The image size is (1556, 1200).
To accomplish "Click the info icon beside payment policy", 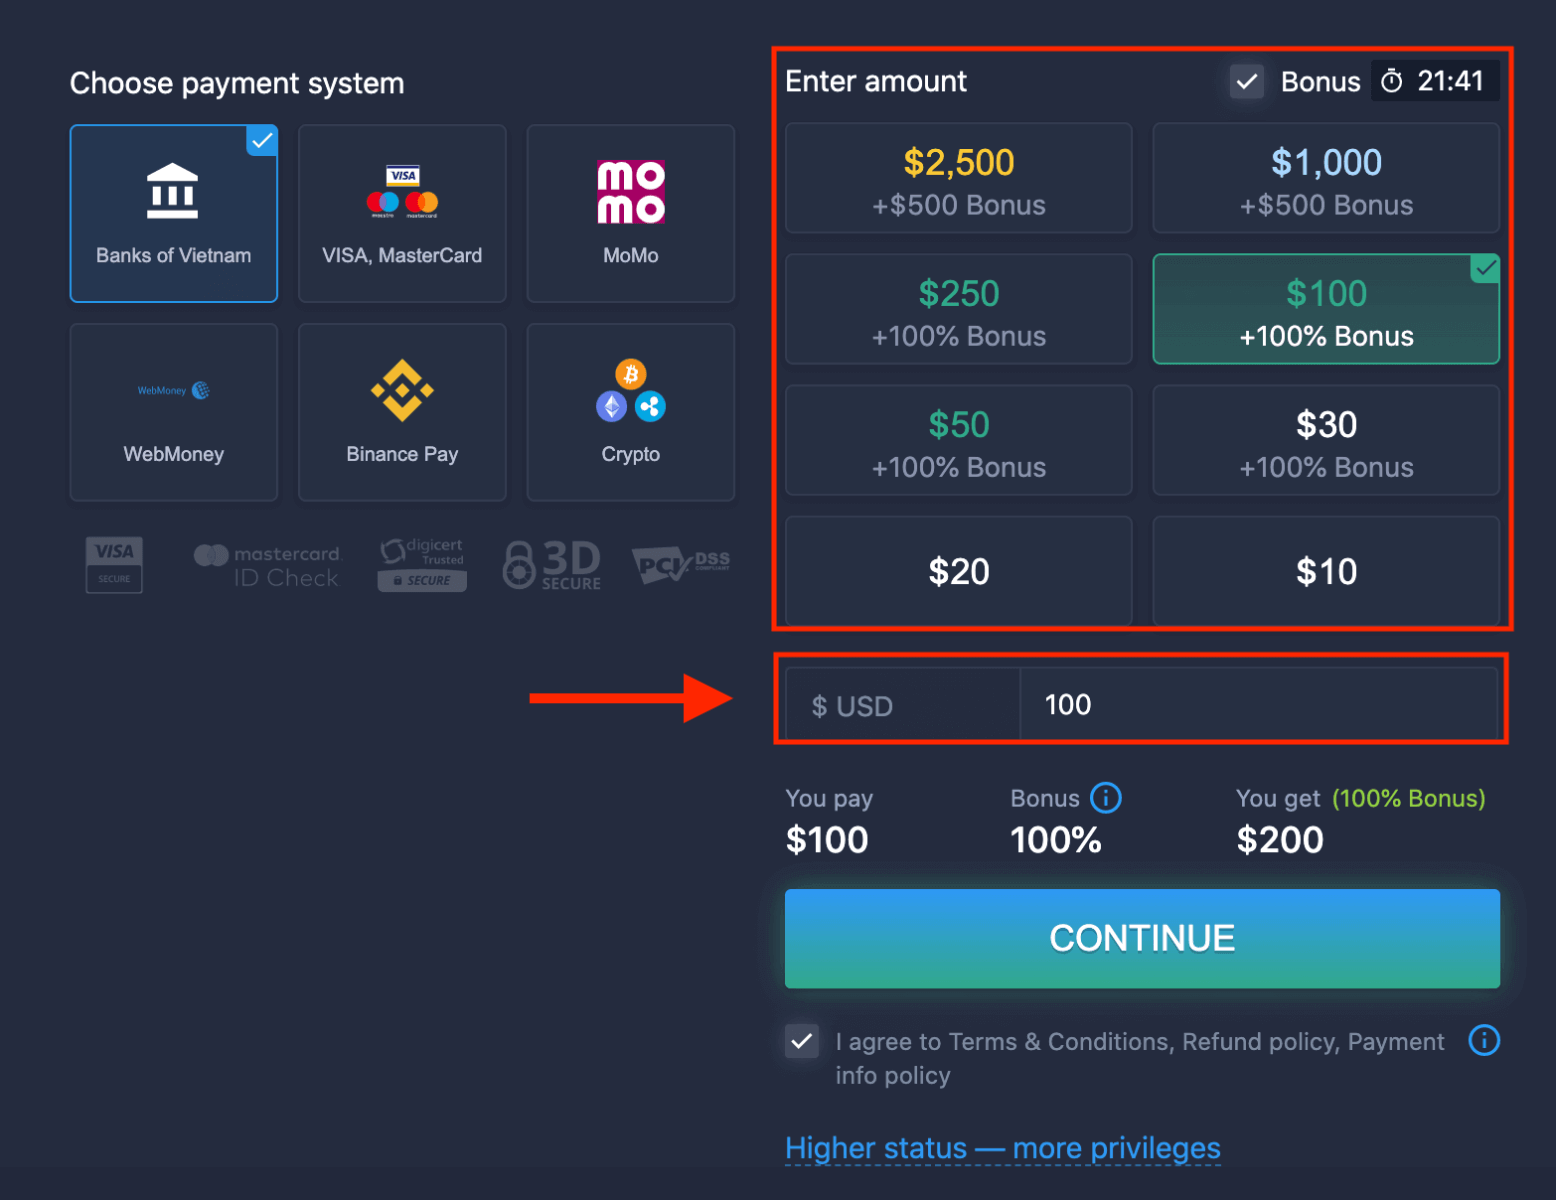I will (x=1484, y=1040).
